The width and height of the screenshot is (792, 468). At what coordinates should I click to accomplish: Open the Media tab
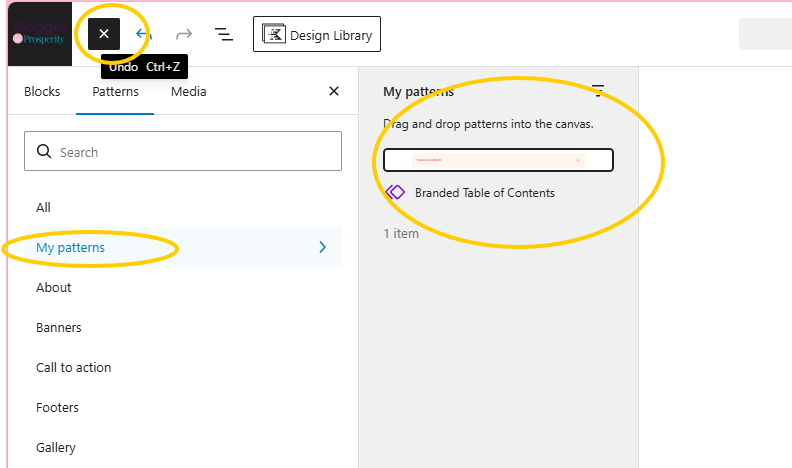point(188,91)
